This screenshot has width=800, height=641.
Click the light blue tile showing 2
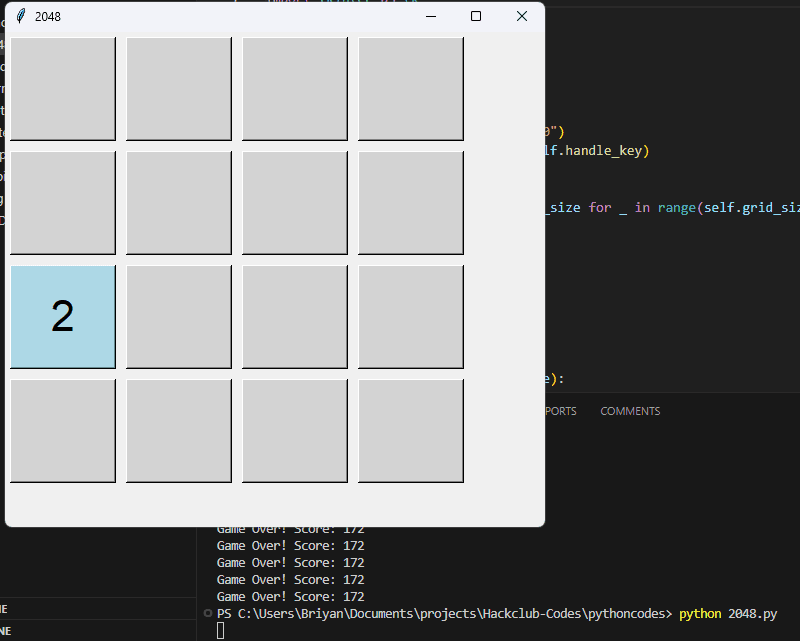pyautogui.click(x=63, y=316)
